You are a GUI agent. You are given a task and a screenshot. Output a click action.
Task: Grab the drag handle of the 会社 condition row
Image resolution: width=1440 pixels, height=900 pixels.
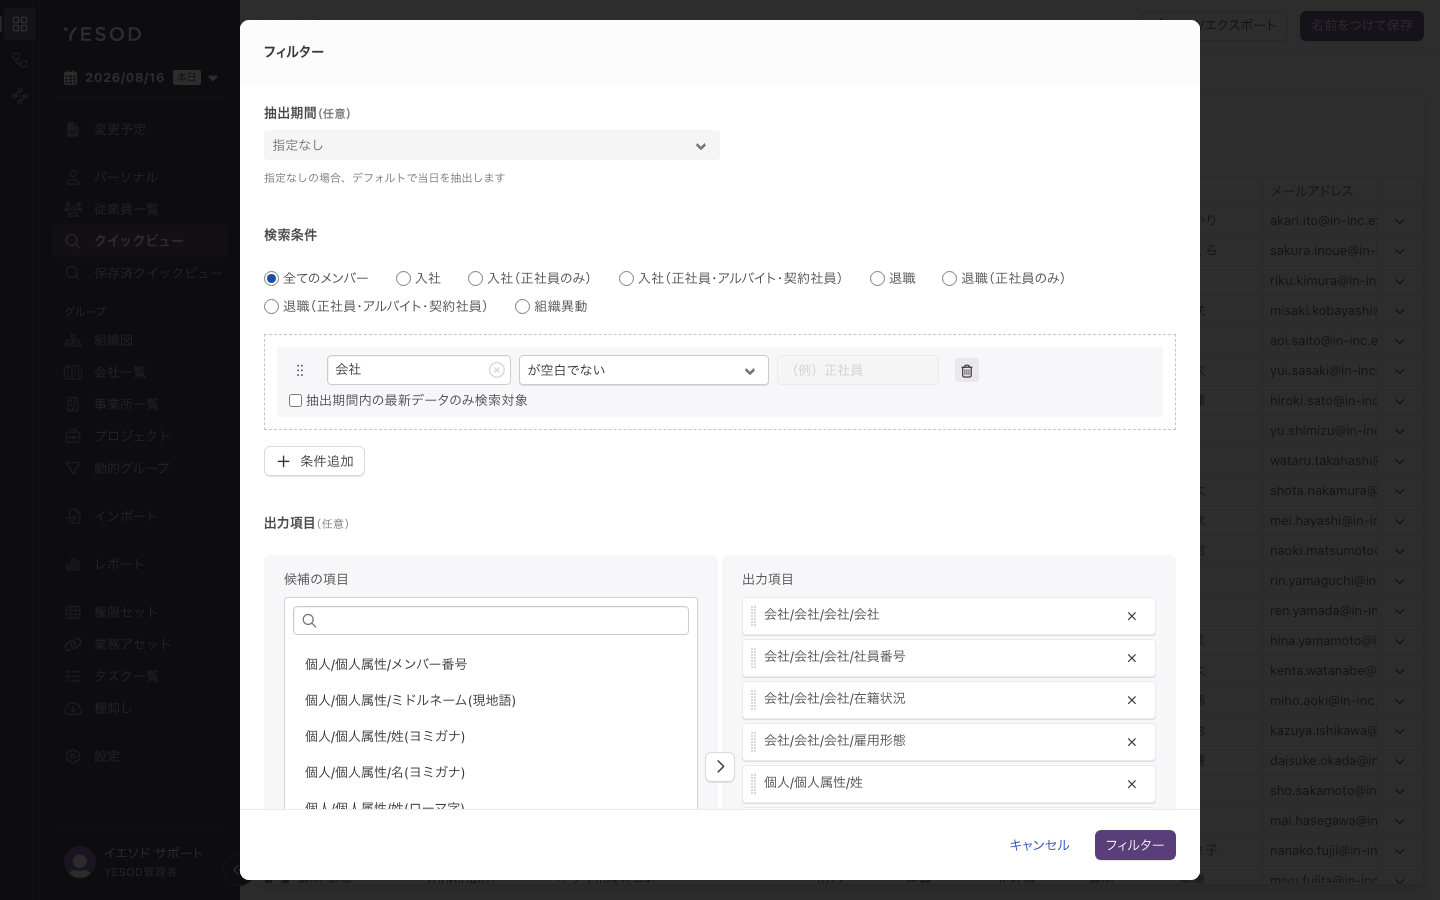[300, 370]
